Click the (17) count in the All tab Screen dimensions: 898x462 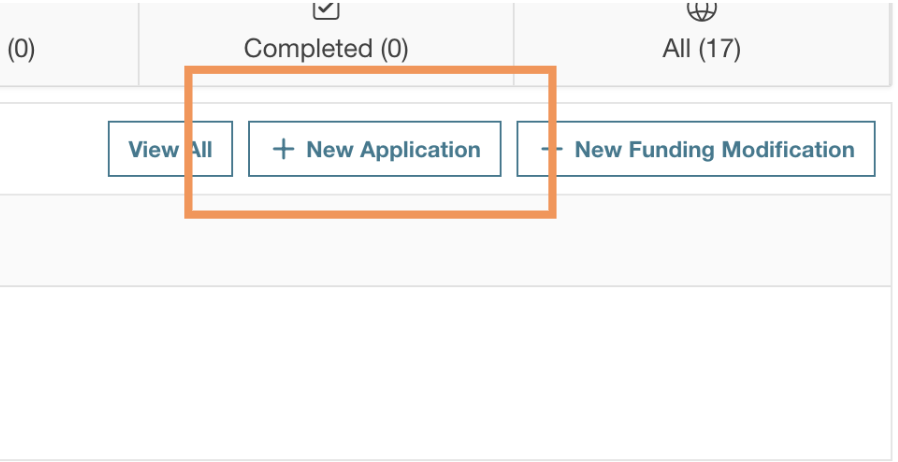coord(718,48)
